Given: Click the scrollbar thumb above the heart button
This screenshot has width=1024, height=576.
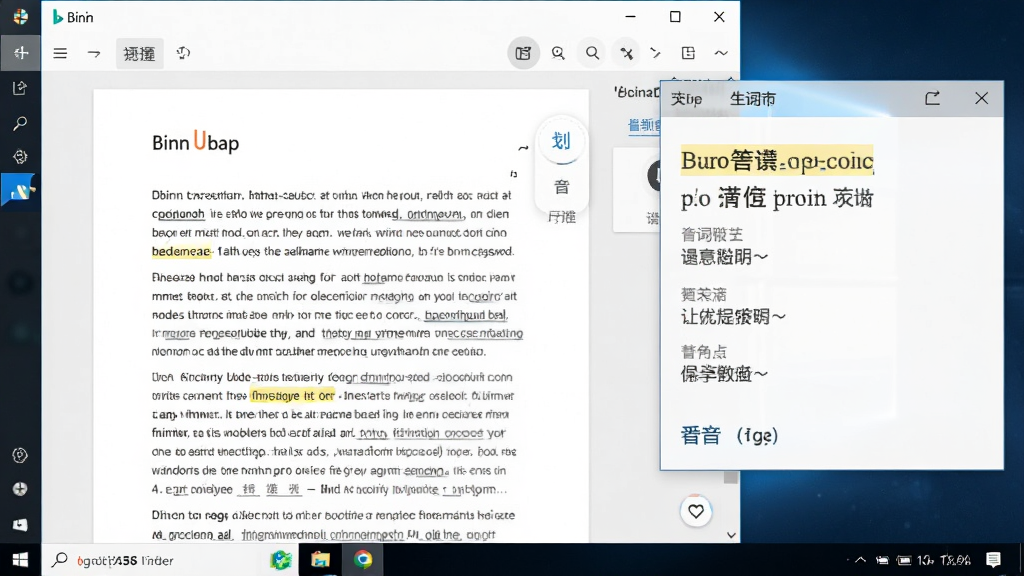Looking at the screenshot, I should click(x=731, y=477).
